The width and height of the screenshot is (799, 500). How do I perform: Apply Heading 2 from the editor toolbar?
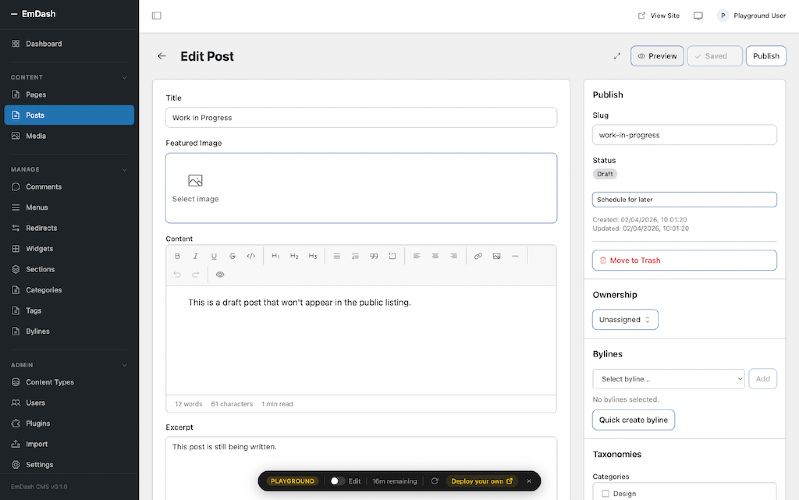tap(294, 256)
